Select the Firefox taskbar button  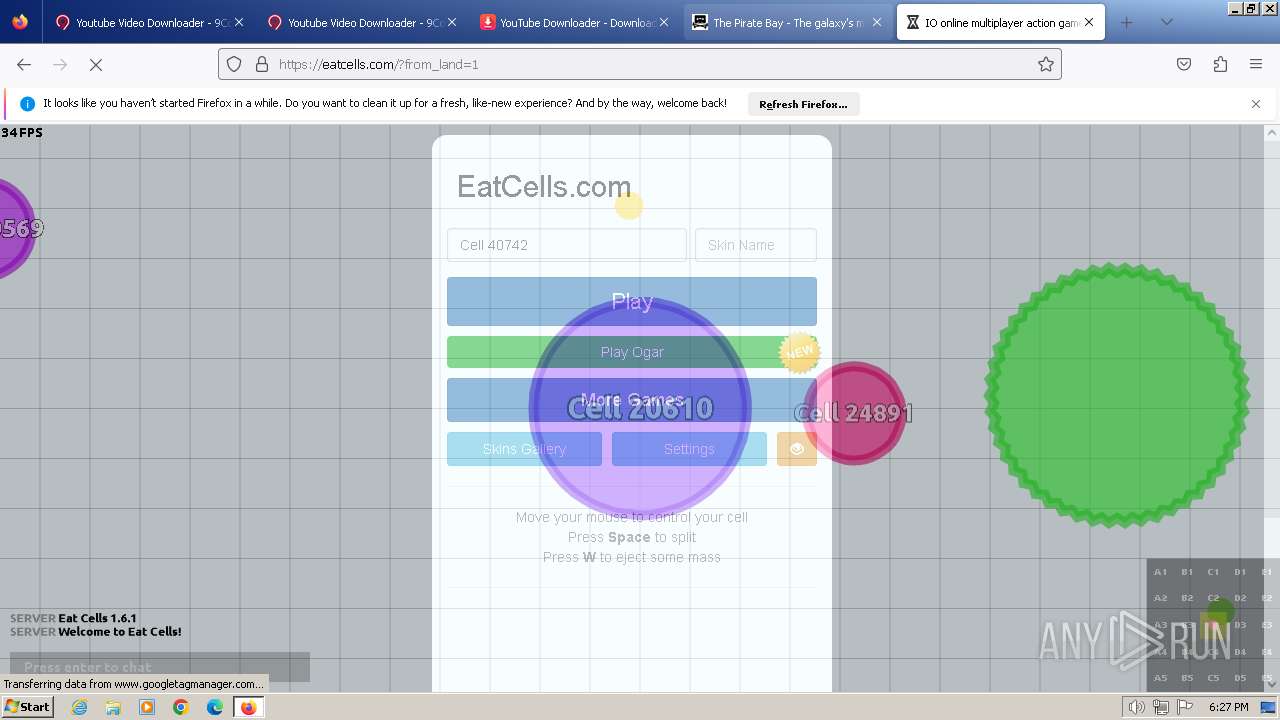coord(248,707)
